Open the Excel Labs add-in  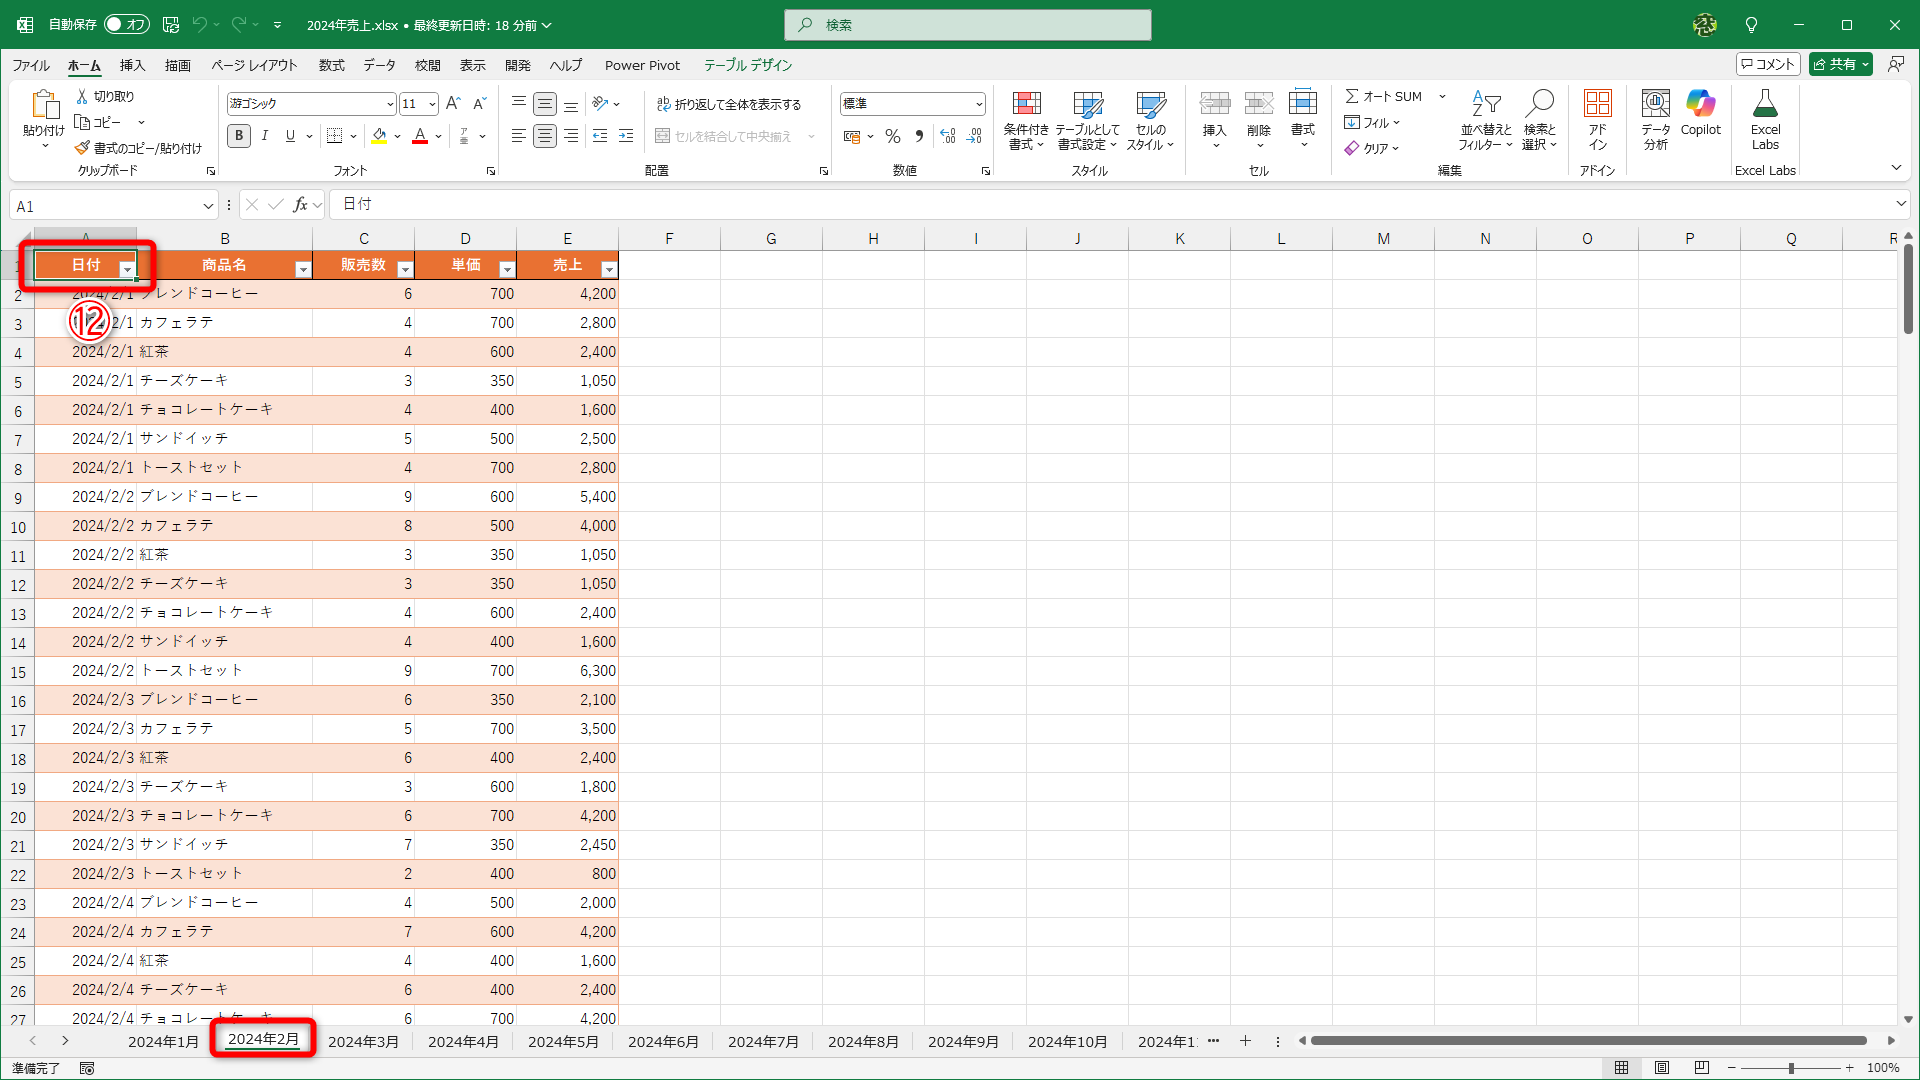click(1765, 104)
